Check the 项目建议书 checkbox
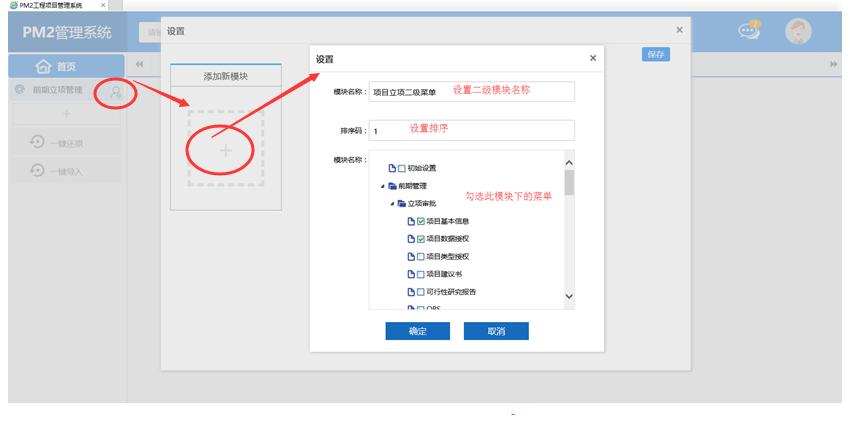 click(421, 274)
